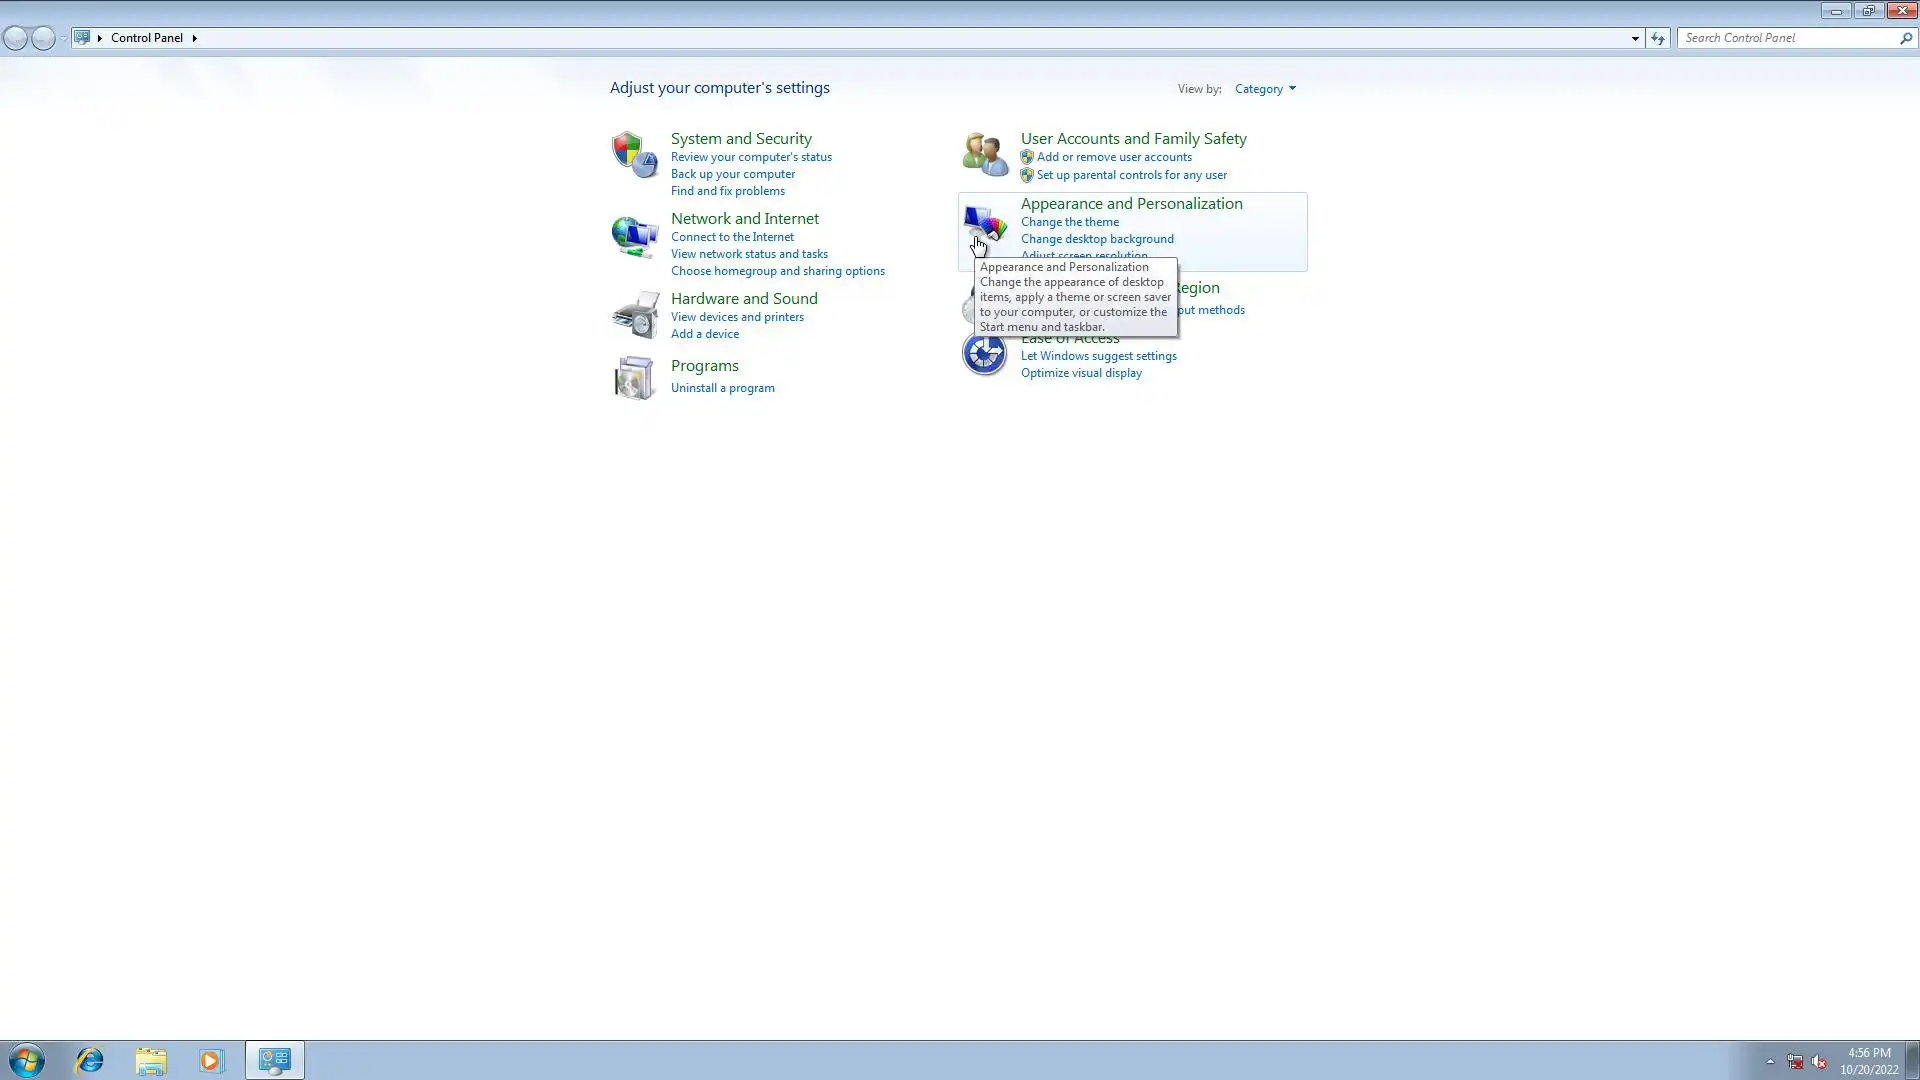Expand the Control Panel breadcrumb arrow
Viewport: 1920px width, 1080px height.
[195, 38]
